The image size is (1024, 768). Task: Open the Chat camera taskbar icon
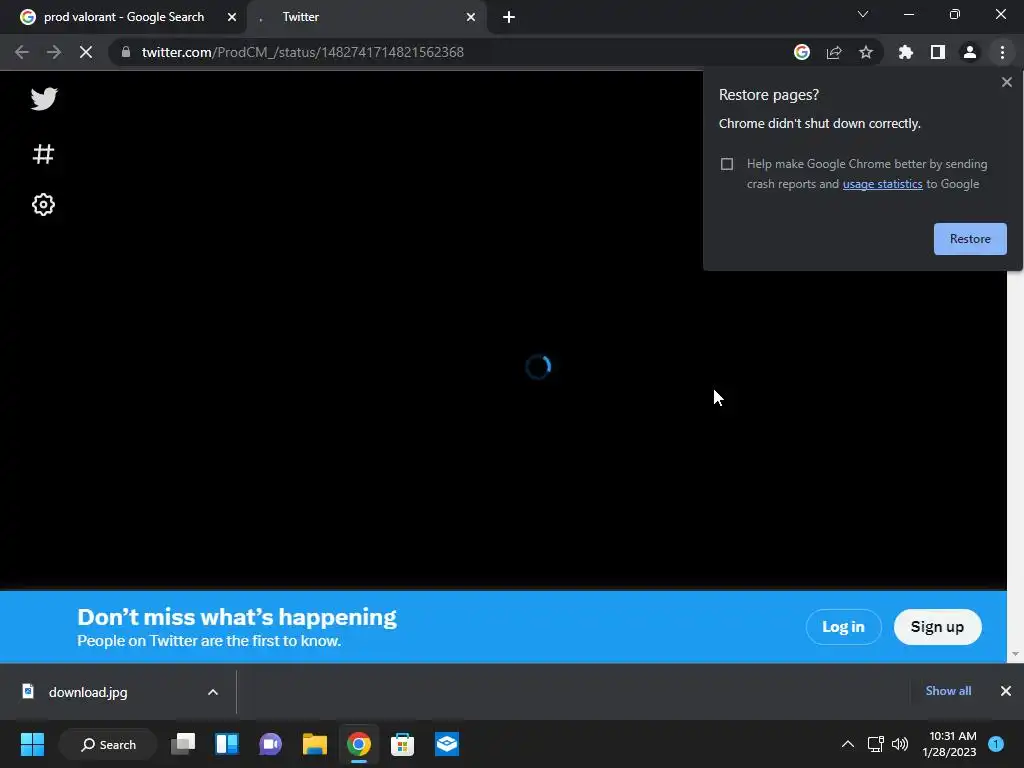(x=270, y=744)
